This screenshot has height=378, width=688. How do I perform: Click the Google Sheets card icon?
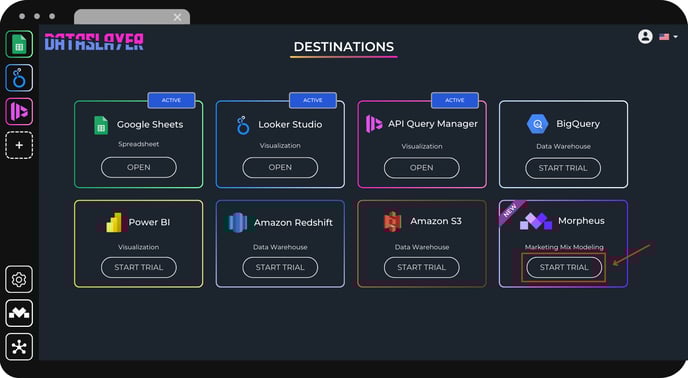(101, 126)
